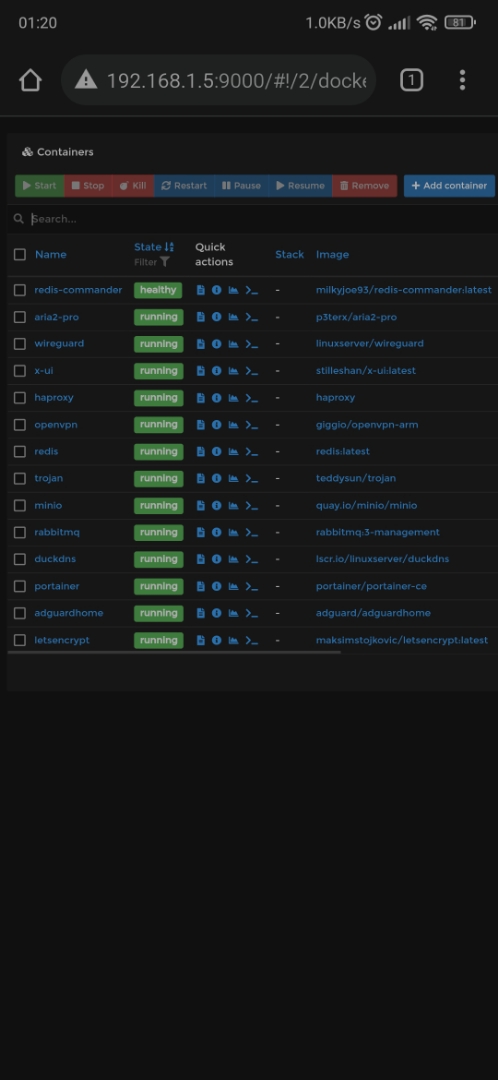Open stats chart icon for portainer container

(x=234, y=586)
